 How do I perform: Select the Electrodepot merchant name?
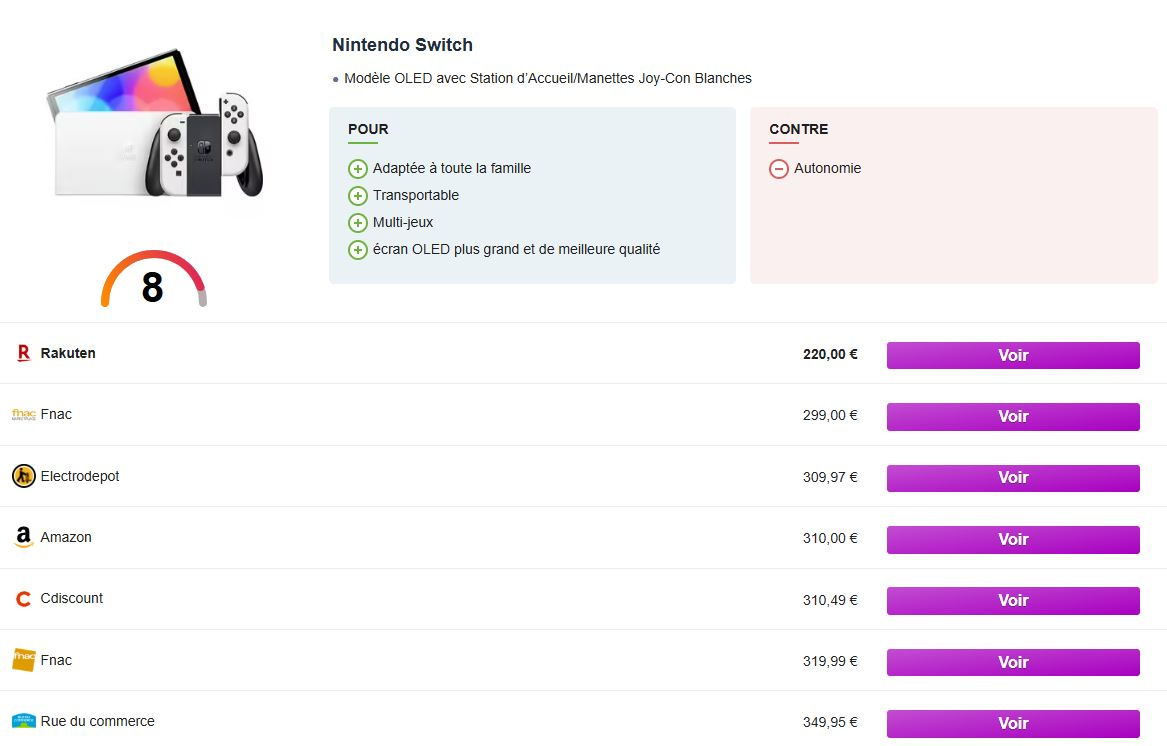(80, 476)
